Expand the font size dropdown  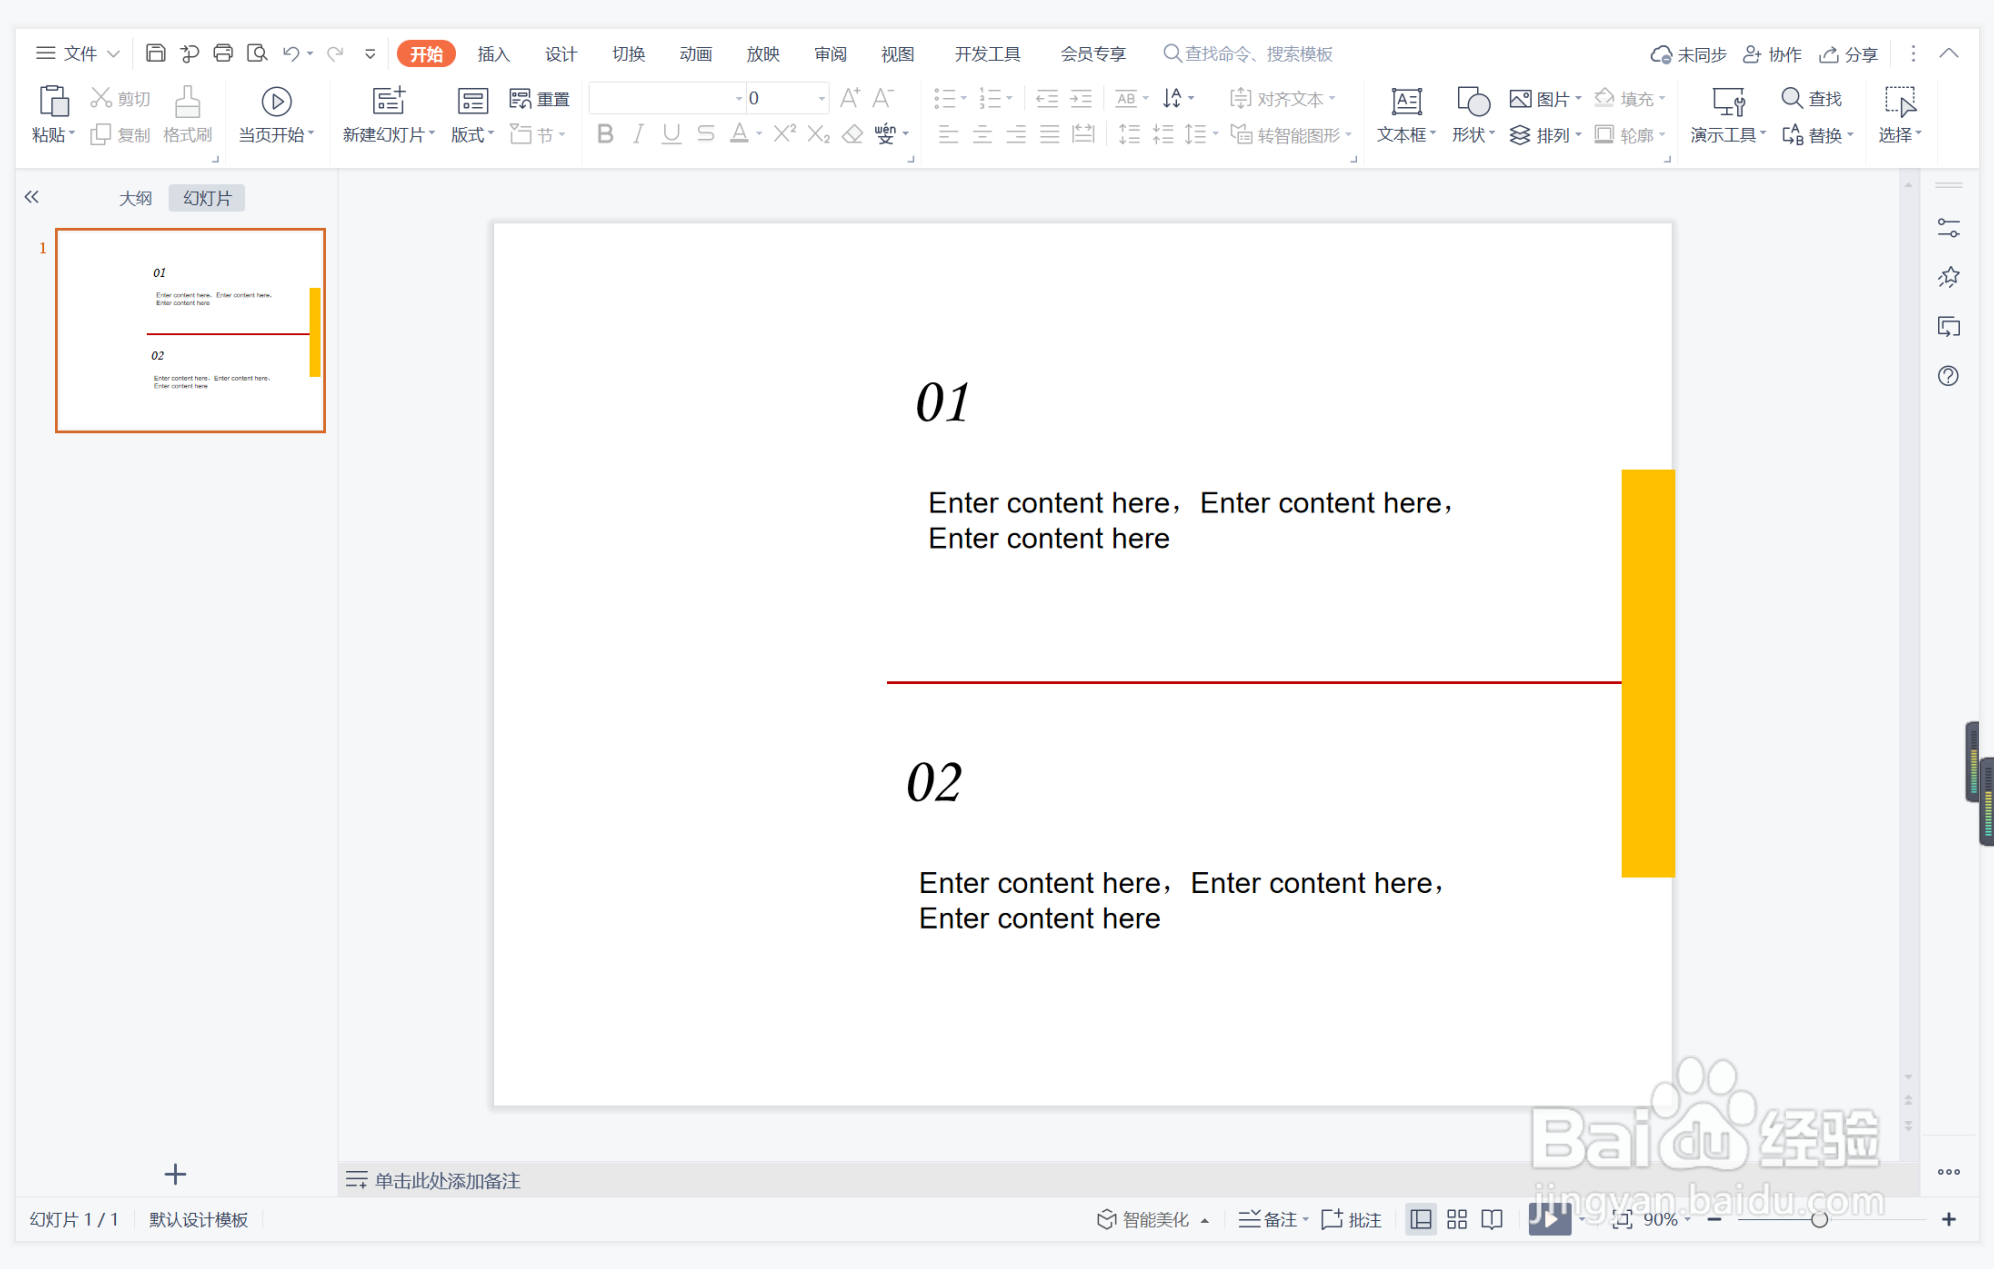[x=822, y=98]
